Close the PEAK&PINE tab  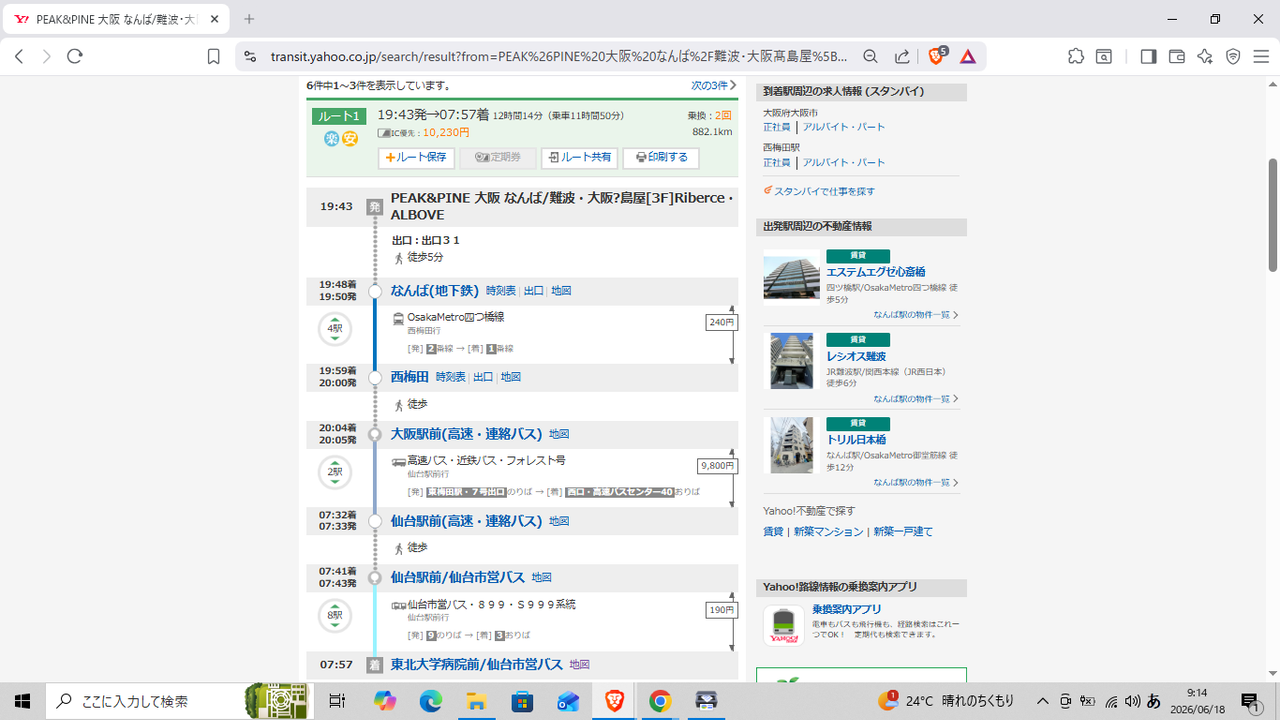(x=215, y=19)
